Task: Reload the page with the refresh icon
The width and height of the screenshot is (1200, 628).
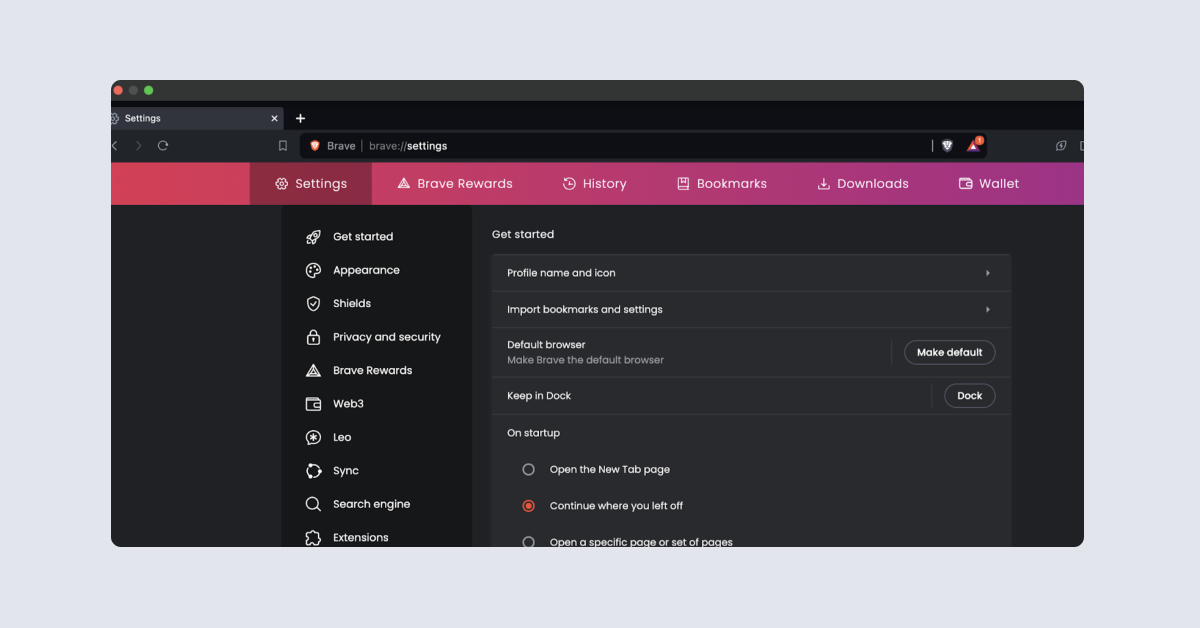Action: pyautogui.click(x=163, y=146)
